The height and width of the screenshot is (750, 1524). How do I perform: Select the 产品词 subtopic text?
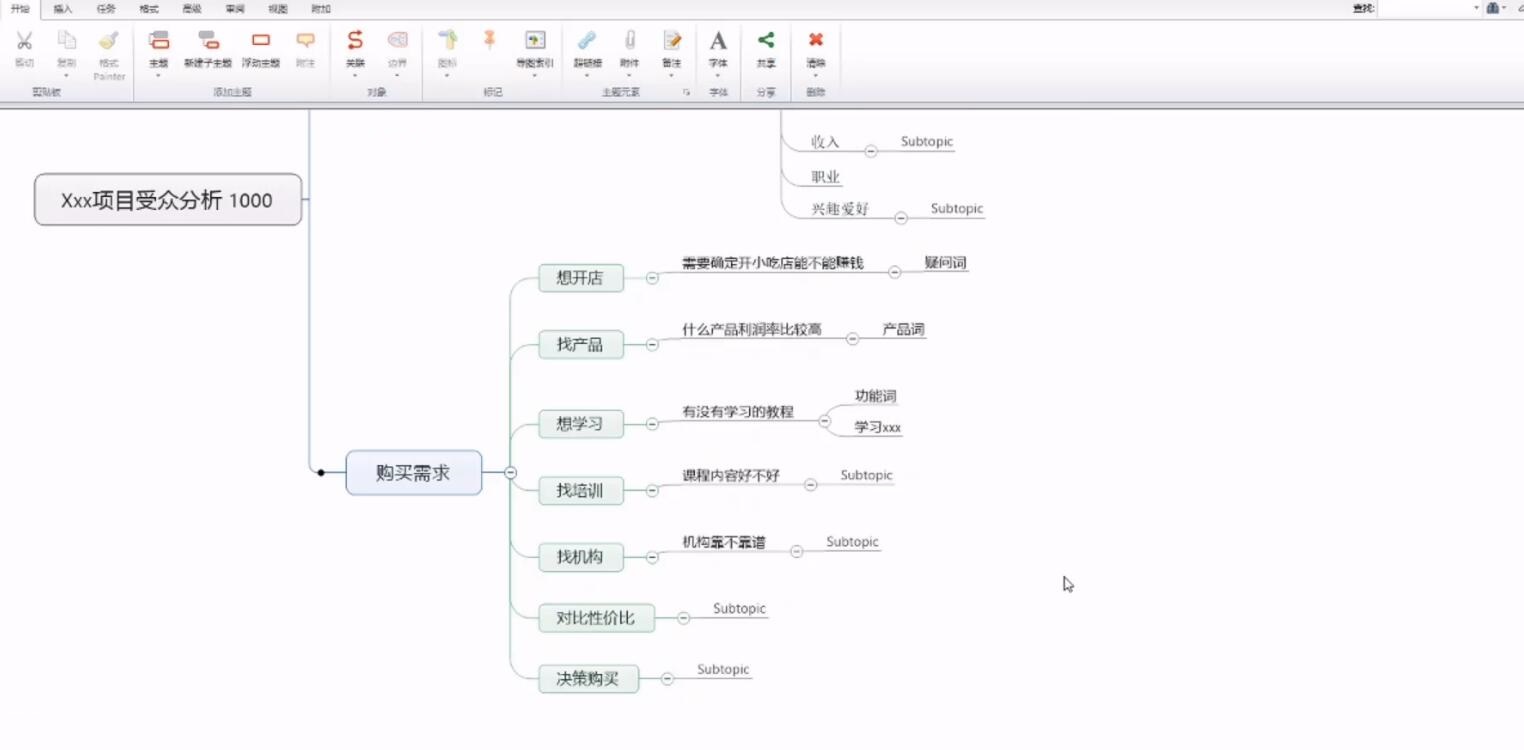point(903,329)
